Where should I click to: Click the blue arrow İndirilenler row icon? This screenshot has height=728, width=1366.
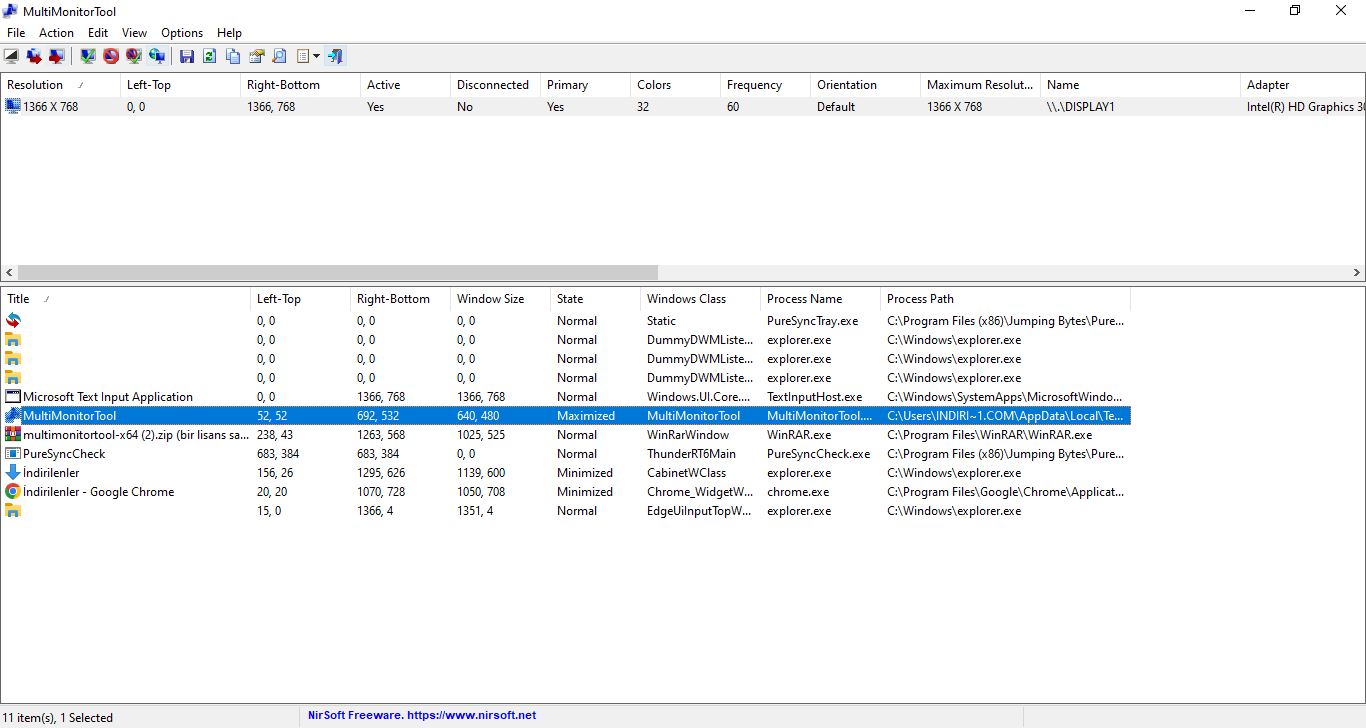(13, 473)
